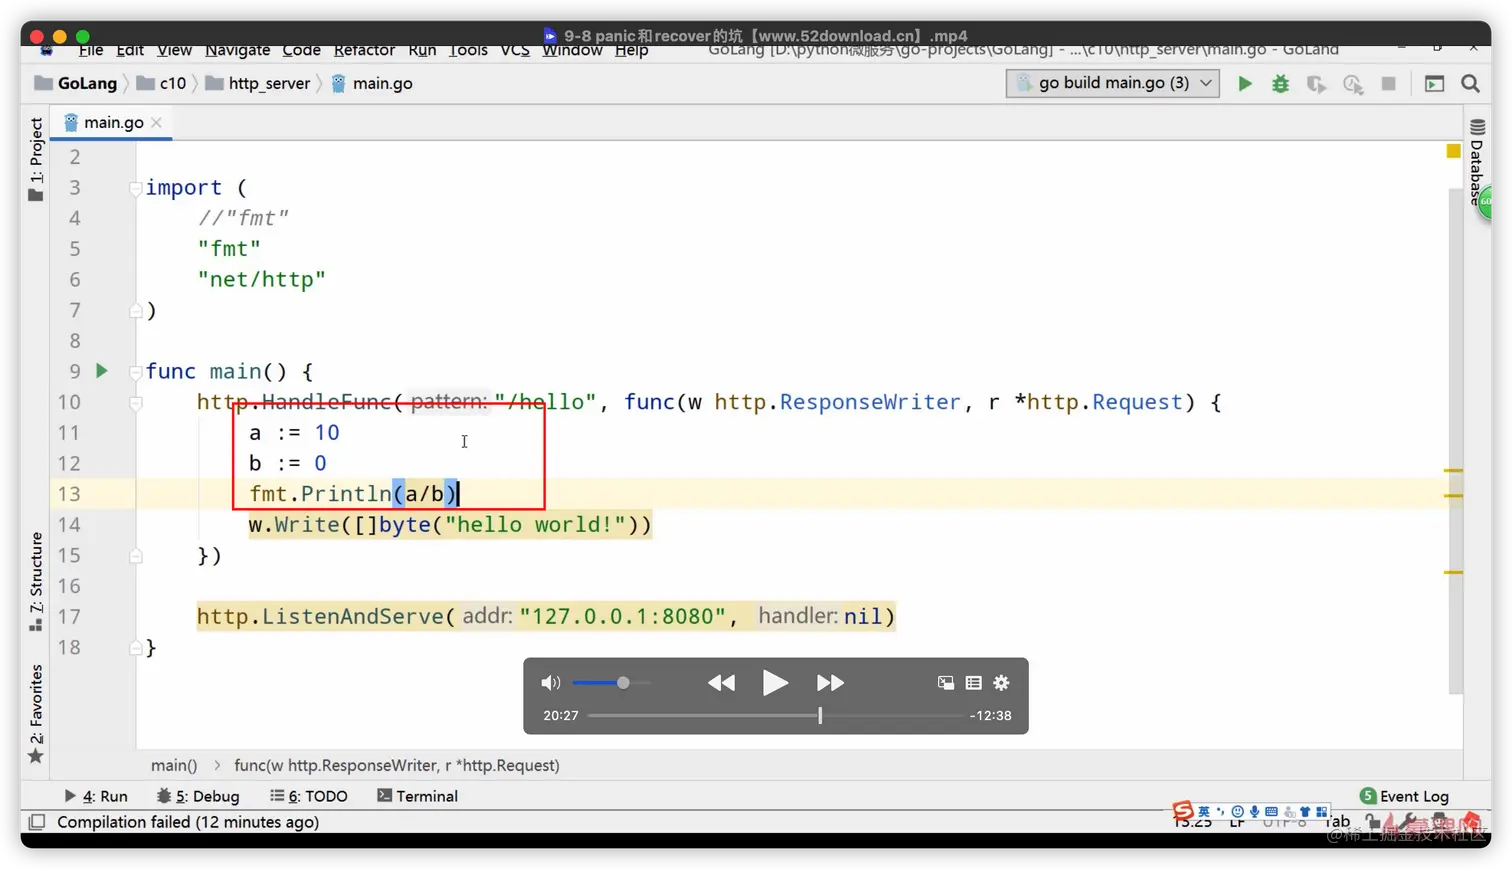Collapse the import block fold marker on line 3
Image resolution: width=1512 pixels, height=869 pixels.
(135, 188)
